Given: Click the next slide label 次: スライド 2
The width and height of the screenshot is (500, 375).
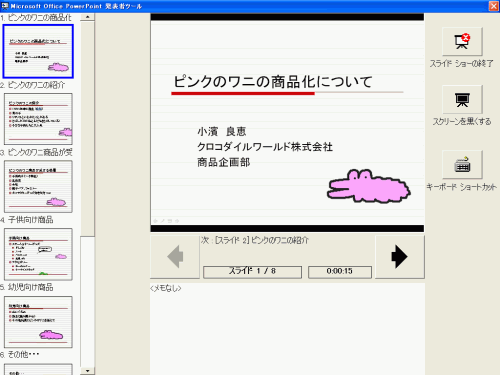Looking at the screenshot, I should (x=255, y=240).
